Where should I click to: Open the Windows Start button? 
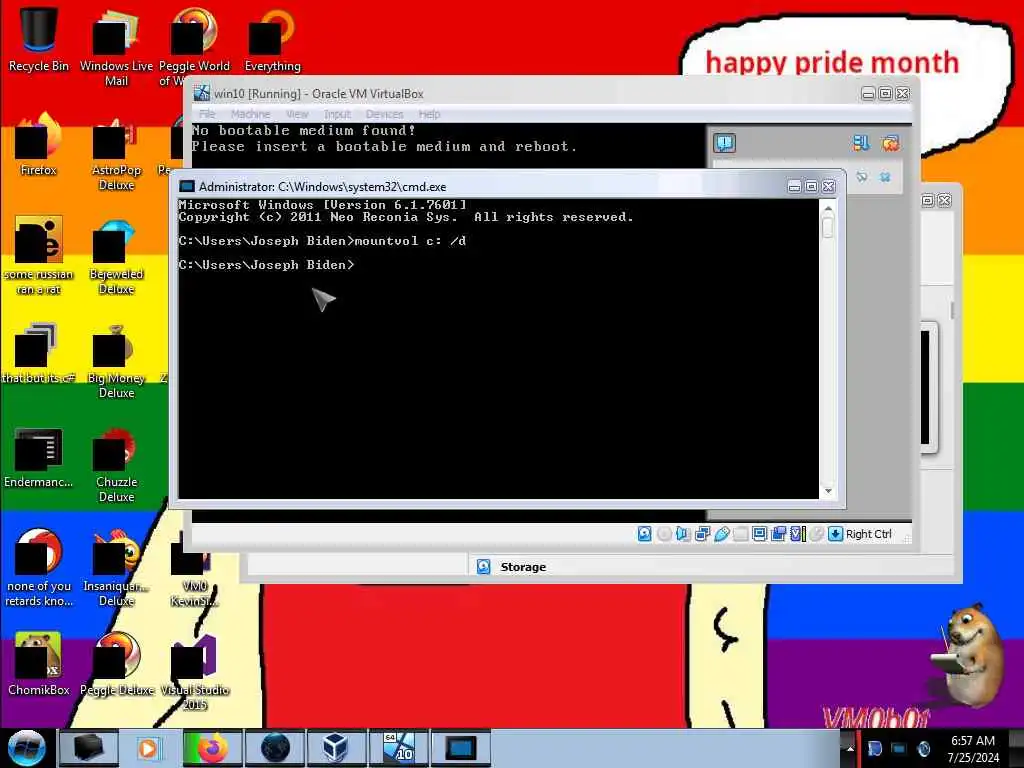[27, 748]
